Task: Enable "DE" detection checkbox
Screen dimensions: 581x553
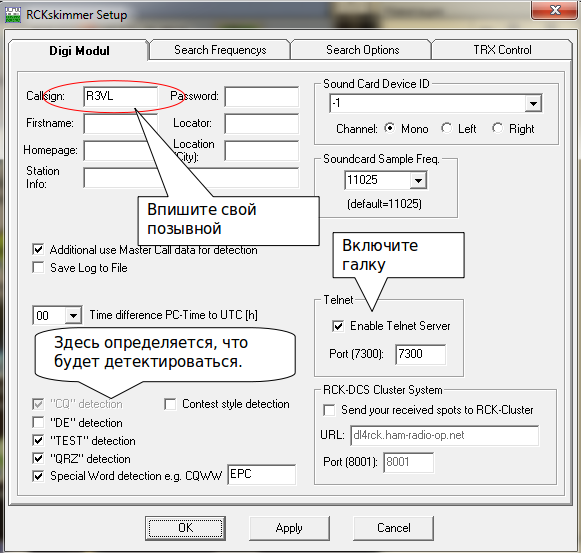Action: click(38, 422)
